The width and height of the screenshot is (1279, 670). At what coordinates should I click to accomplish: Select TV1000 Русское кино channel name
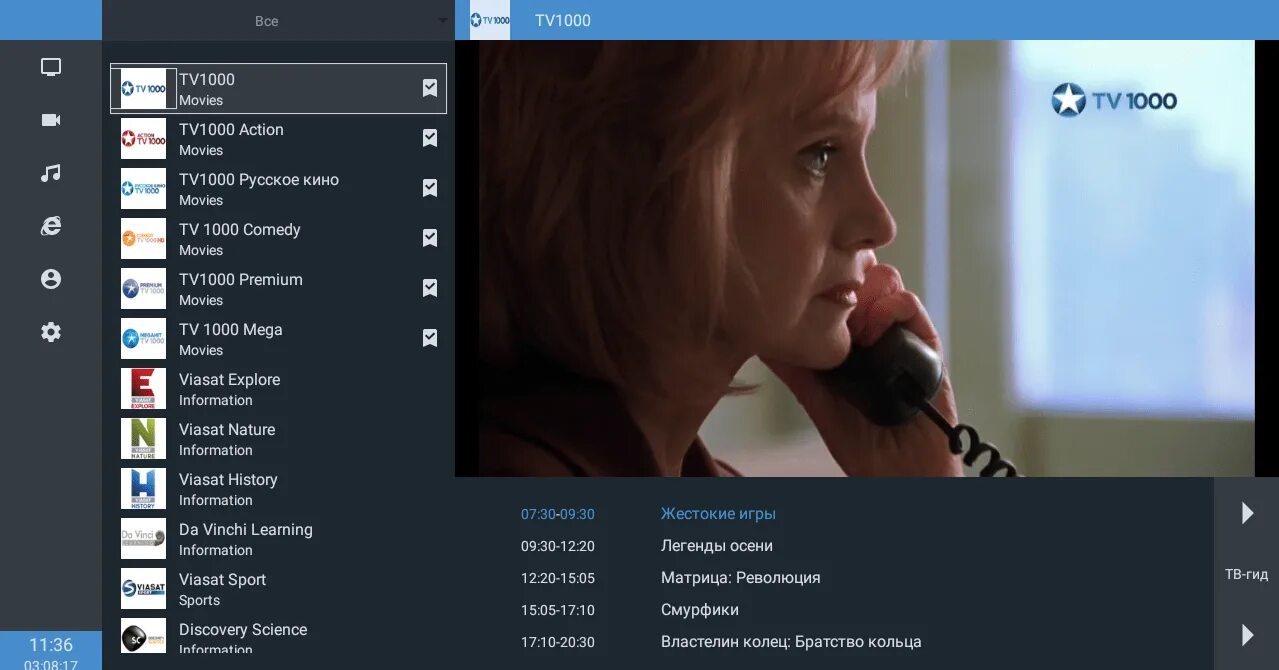(x=259, y=180)
